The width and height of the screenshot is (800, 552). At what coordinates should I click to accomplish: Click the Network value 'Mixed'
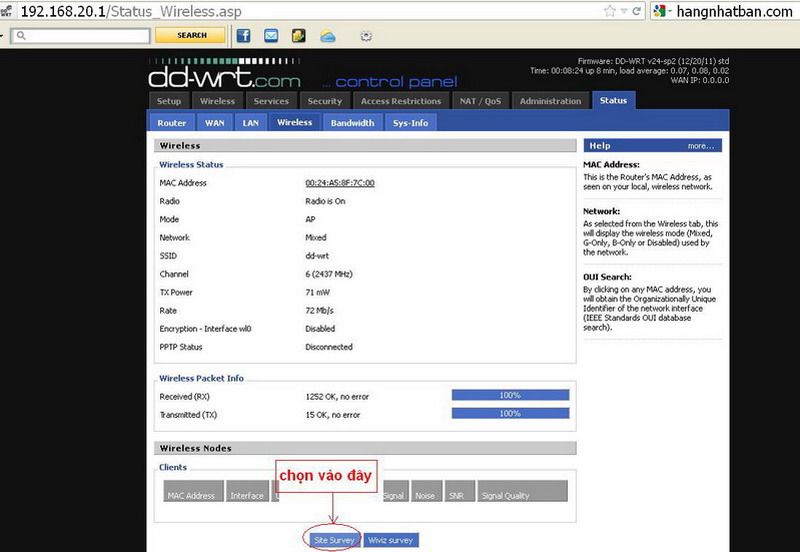point(315,237)
